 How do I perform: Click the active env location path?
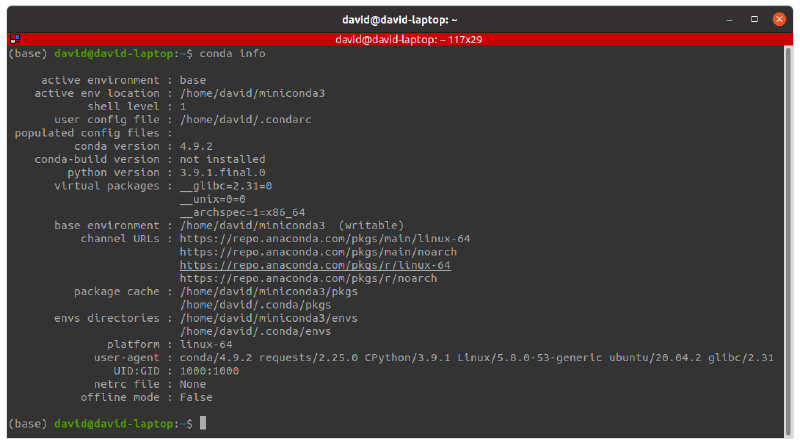coord(252,93)
